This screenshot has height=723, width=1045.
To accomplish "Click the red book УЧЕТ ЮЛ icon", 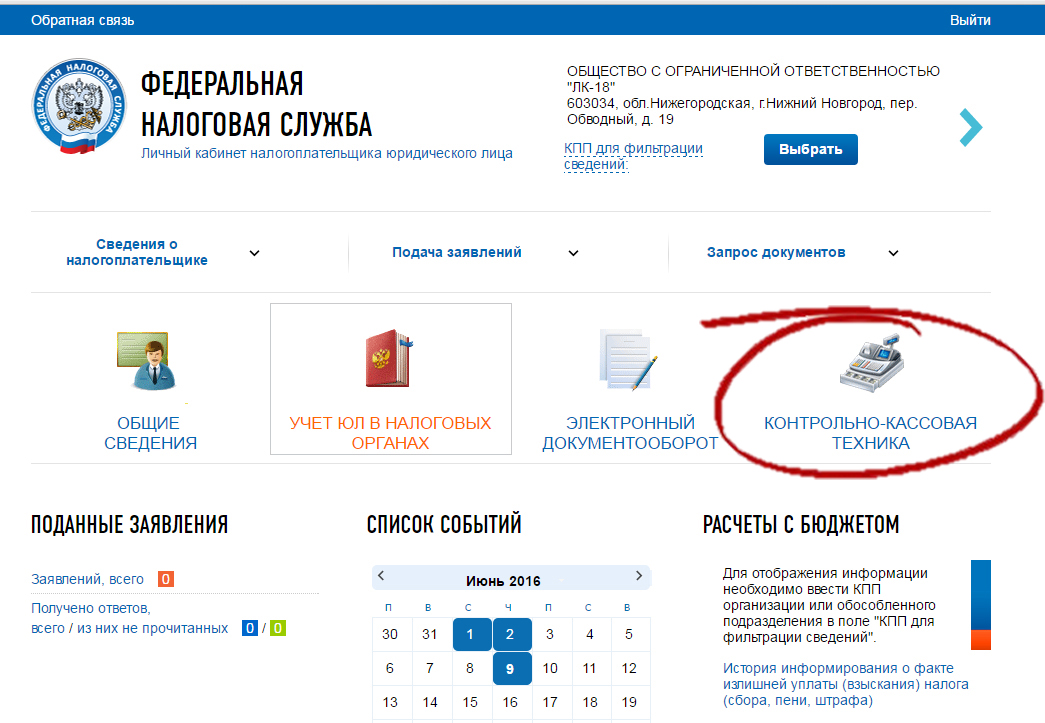I will (390, 360).
